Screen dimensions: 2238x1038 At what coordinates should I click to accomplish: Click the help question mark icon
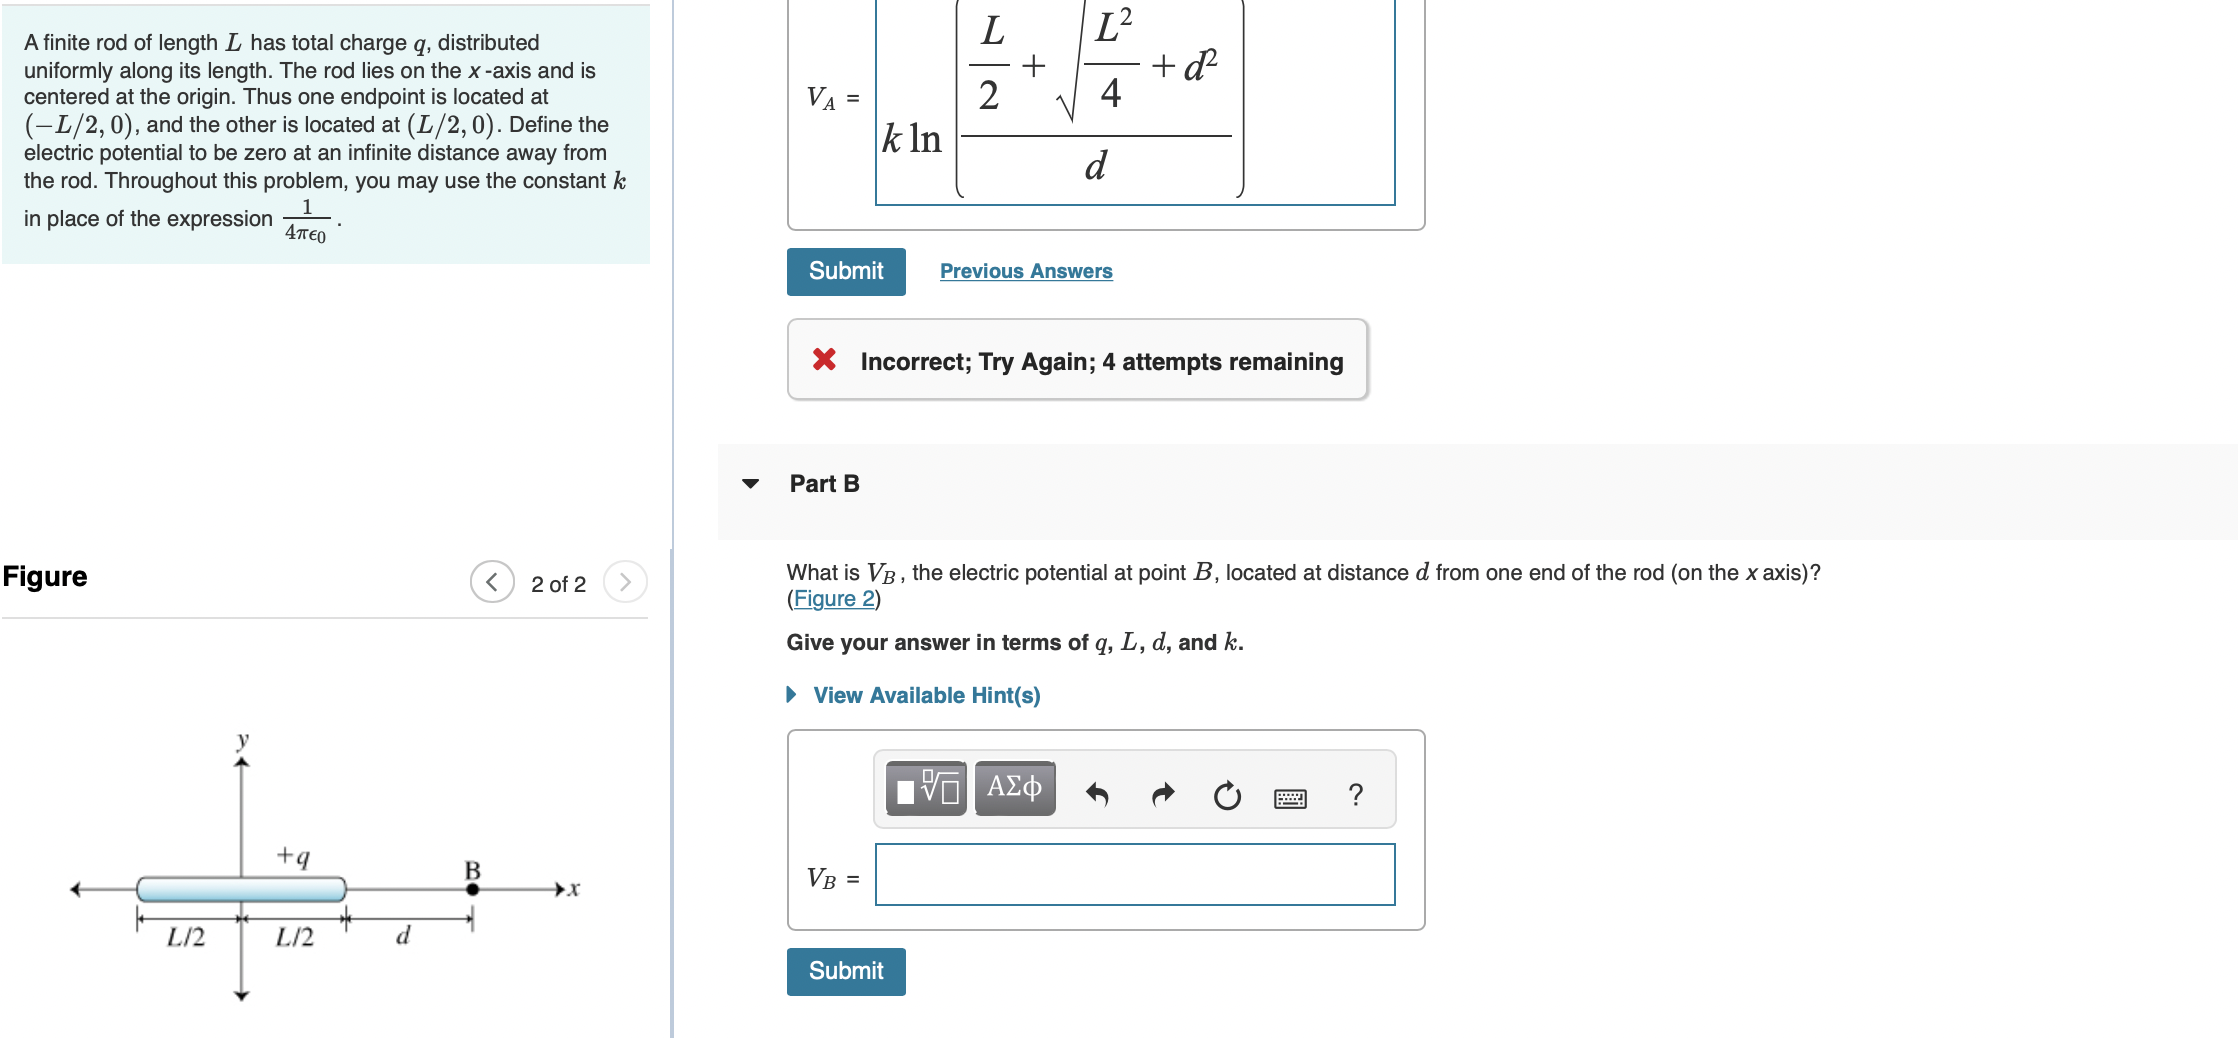pyautogui.click(x=1355, y=793)
